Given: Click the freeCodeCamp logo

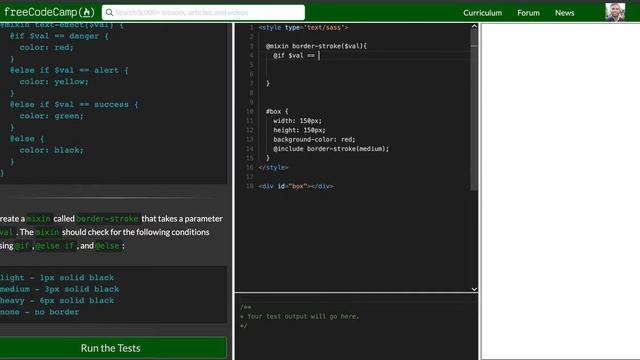Looking at the screenshot, I should click(49, 12).
